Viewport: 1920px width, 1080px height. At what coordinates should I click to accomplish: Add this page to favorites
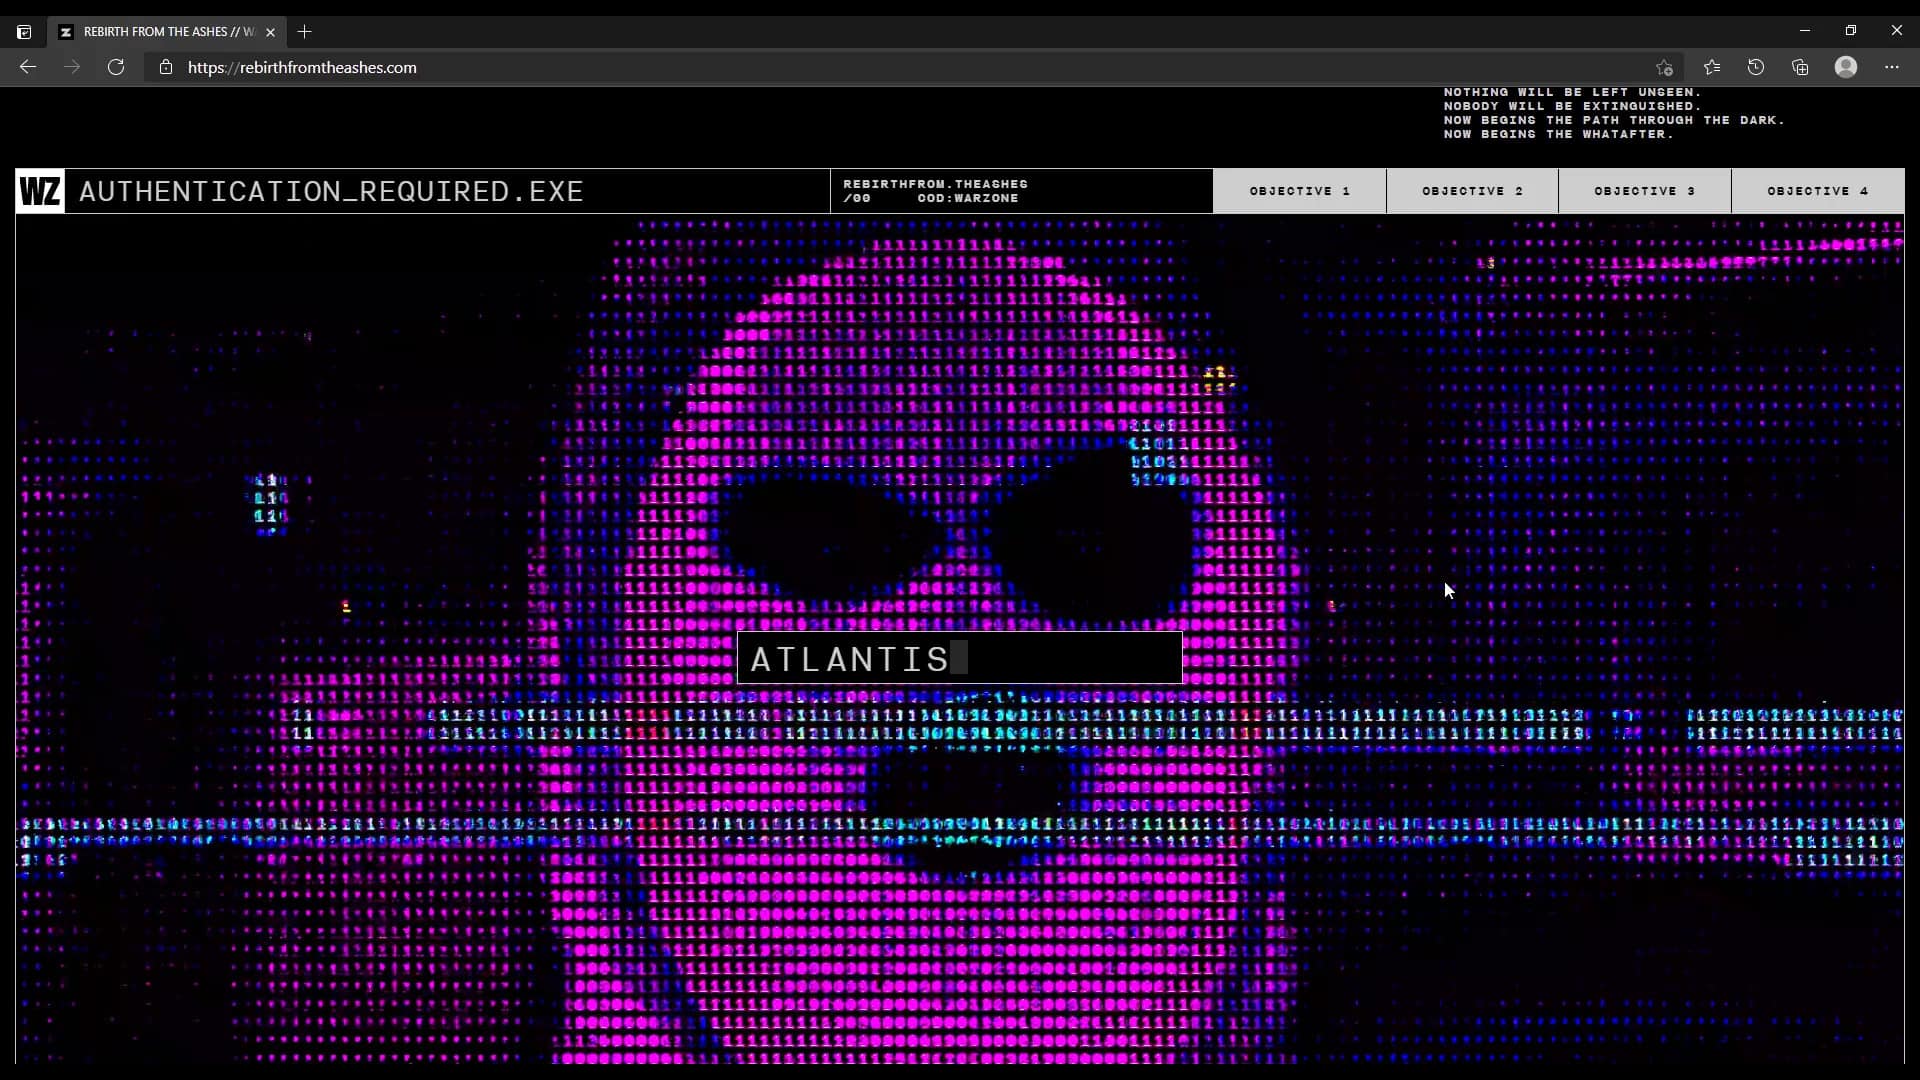1664,67
